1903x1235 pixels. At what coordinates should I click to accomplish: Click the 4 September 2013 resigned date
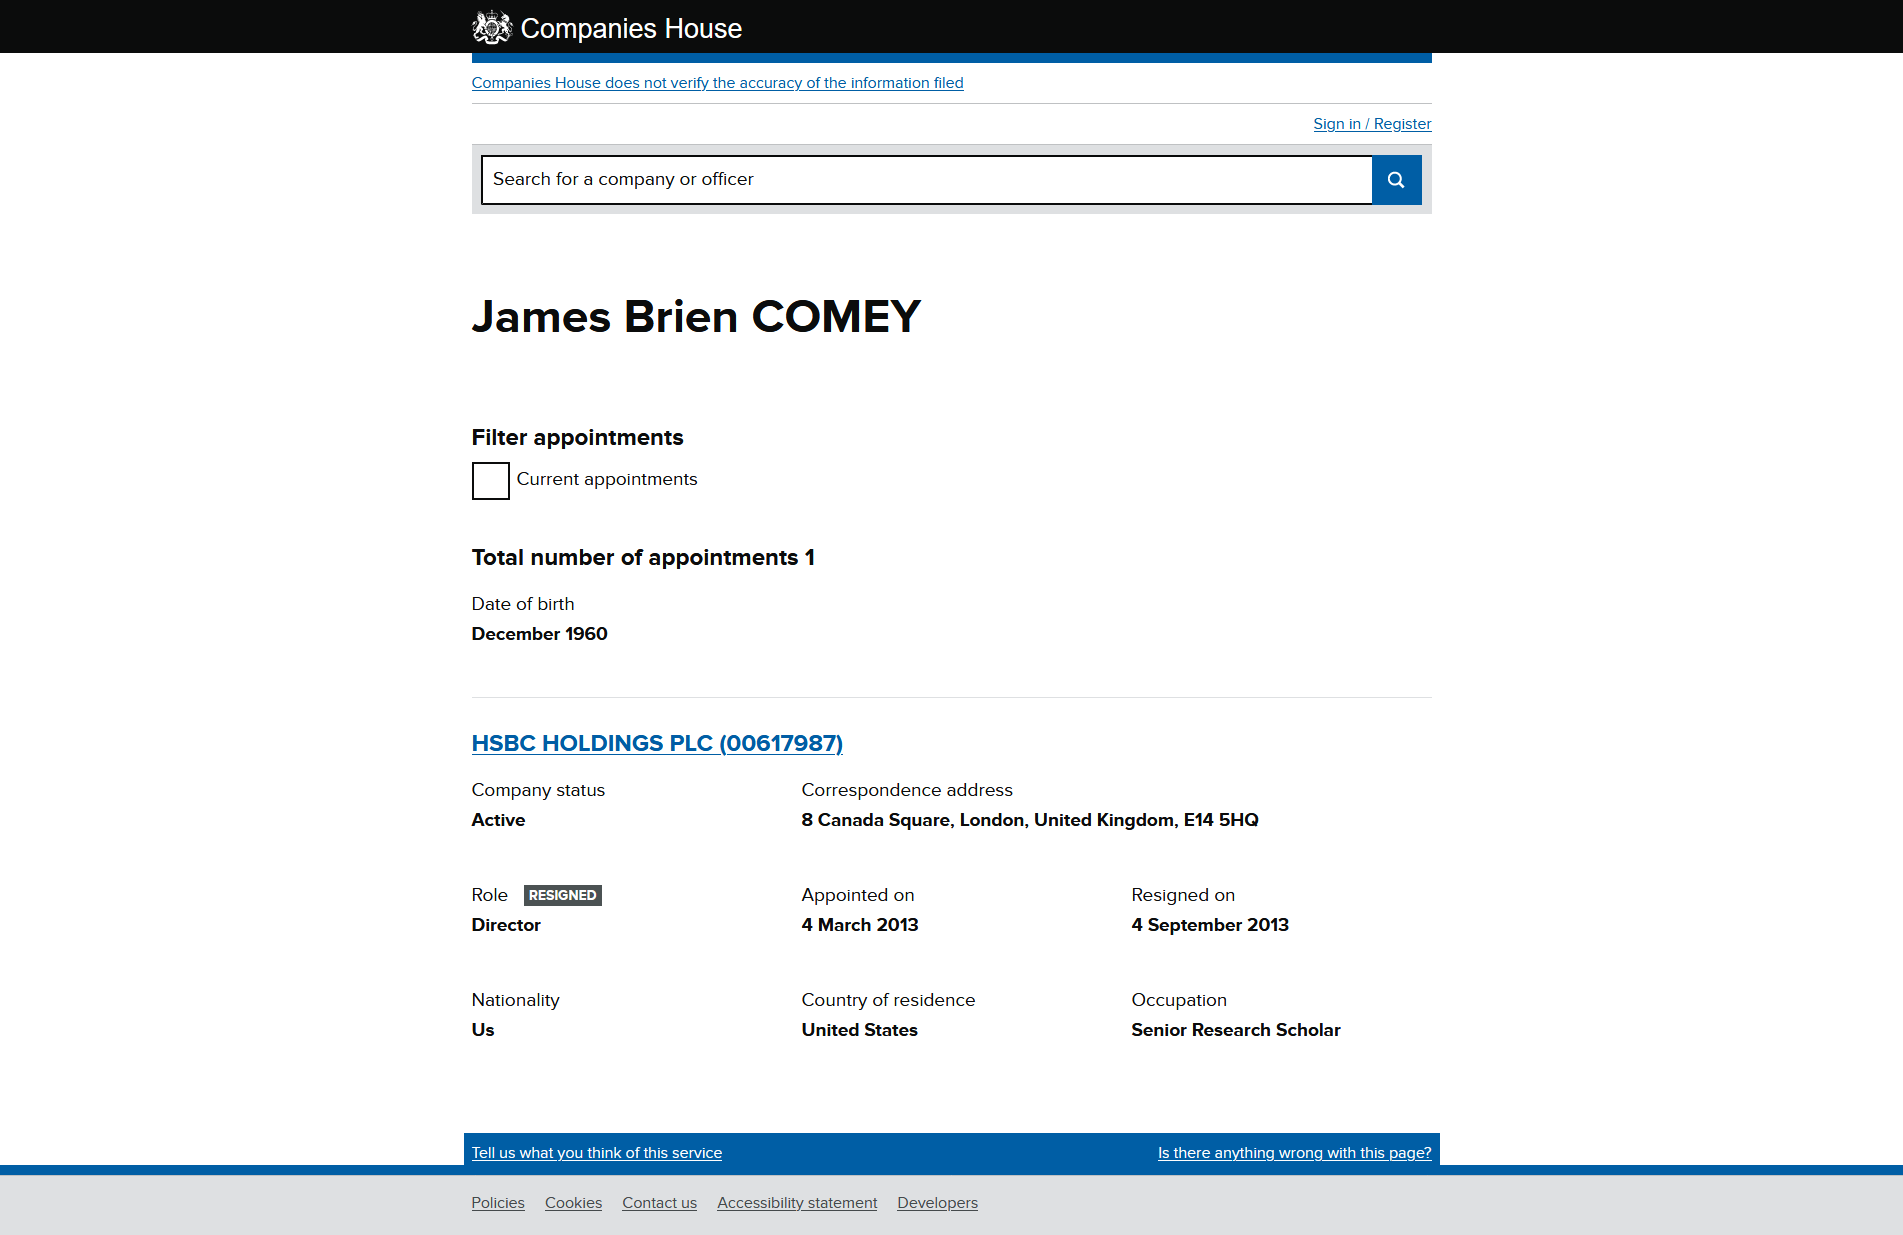[1210, 925]
